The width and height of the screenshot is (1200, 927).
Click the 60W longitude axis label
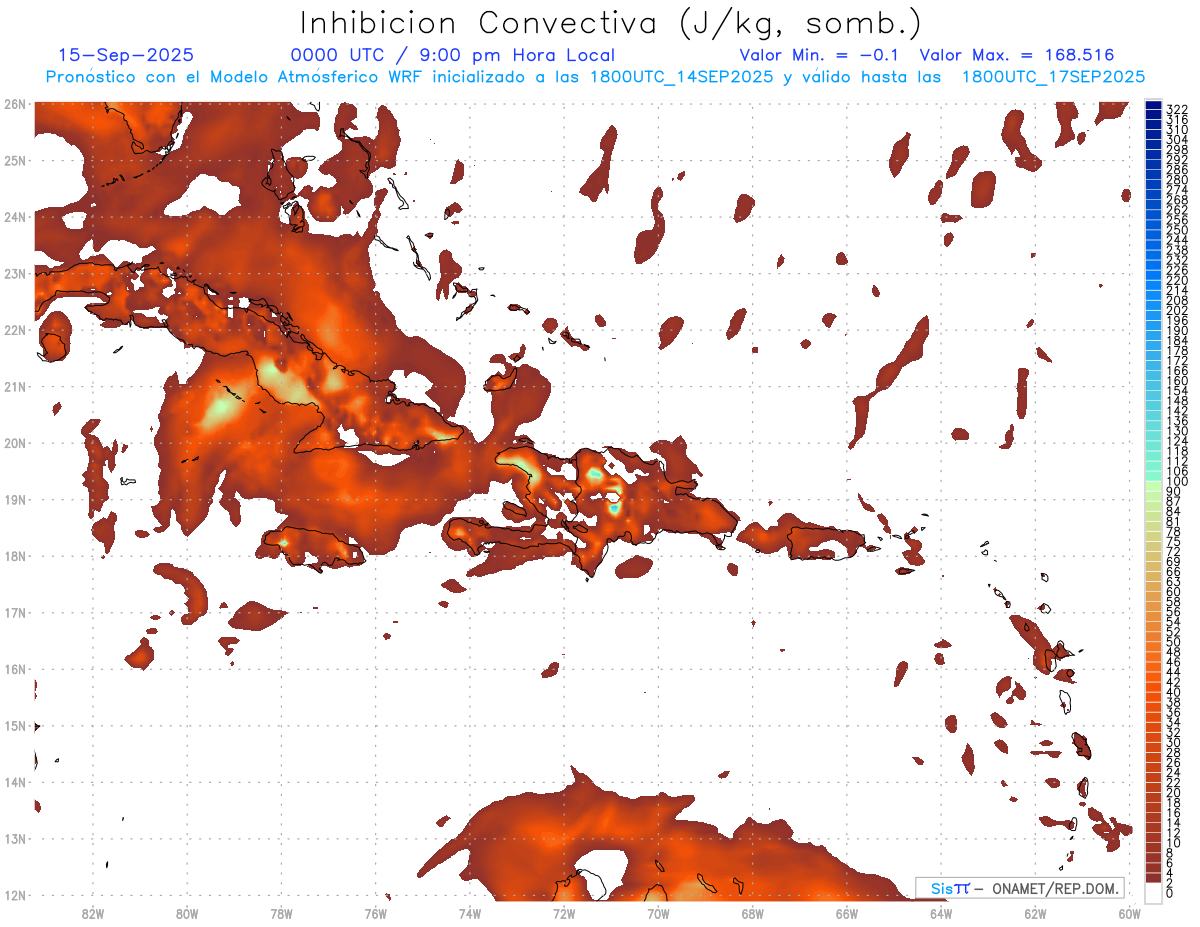click(1129, 913)
